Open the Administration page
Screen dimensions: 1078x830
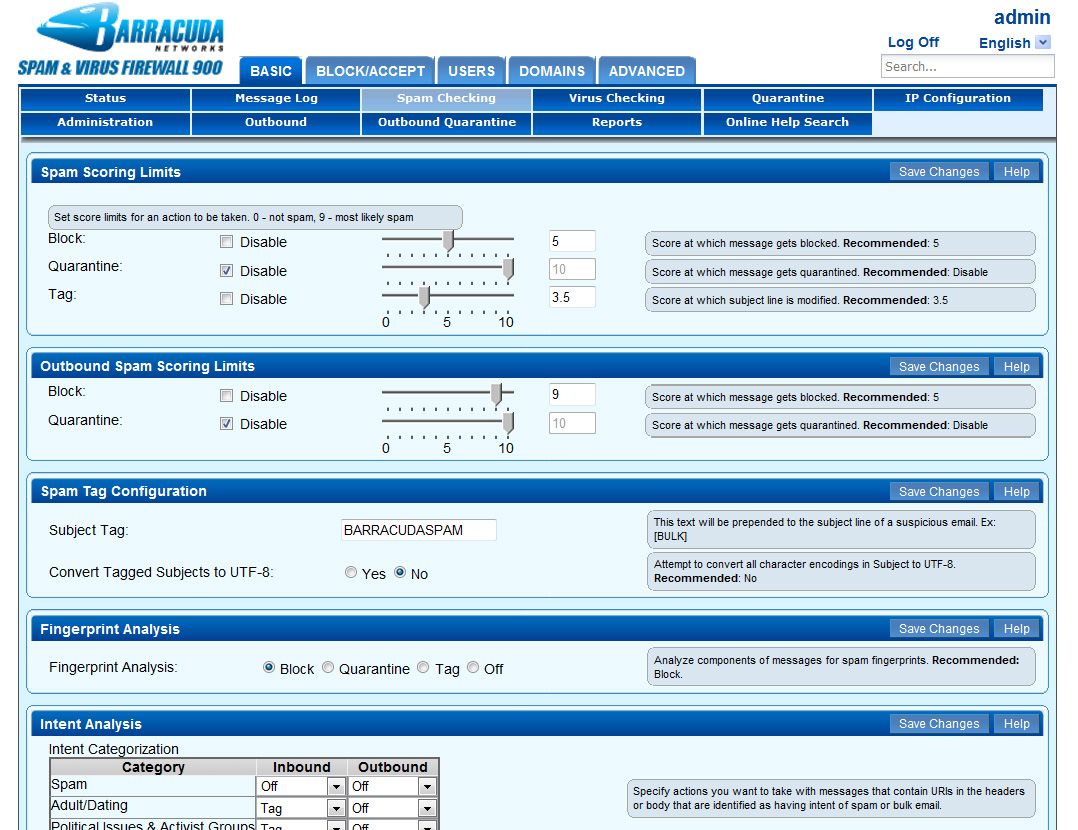[105, 122]
